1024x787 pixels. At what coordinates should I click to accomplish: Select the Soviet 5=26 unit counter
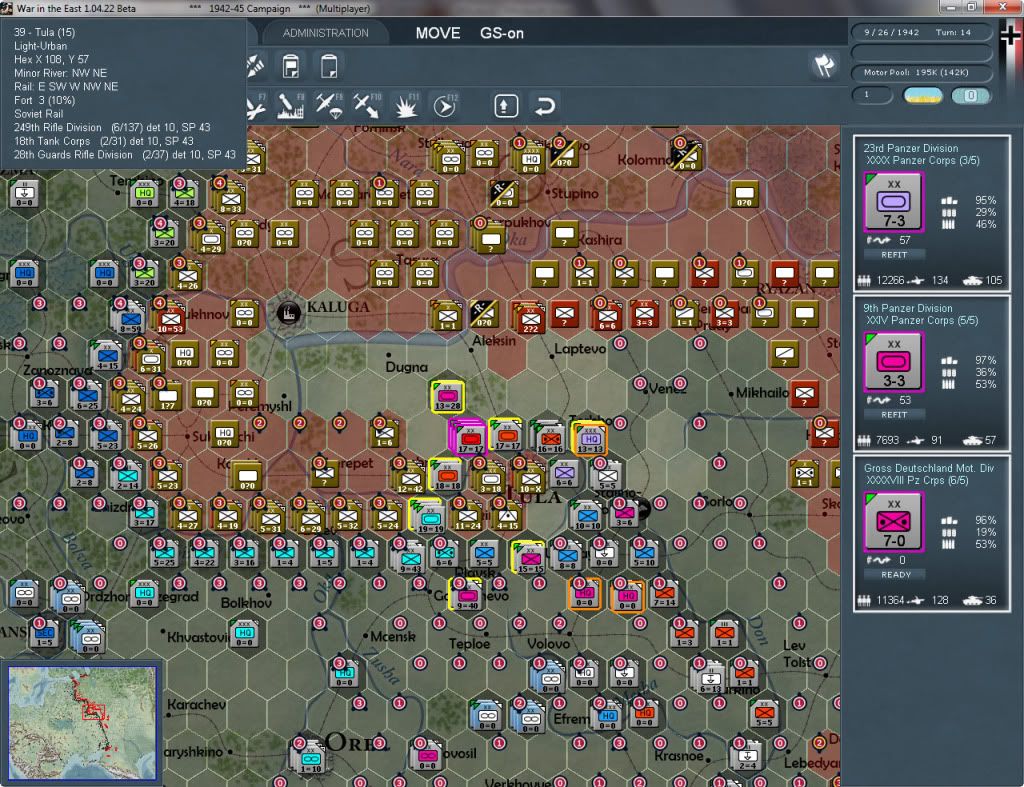point(146,436)
